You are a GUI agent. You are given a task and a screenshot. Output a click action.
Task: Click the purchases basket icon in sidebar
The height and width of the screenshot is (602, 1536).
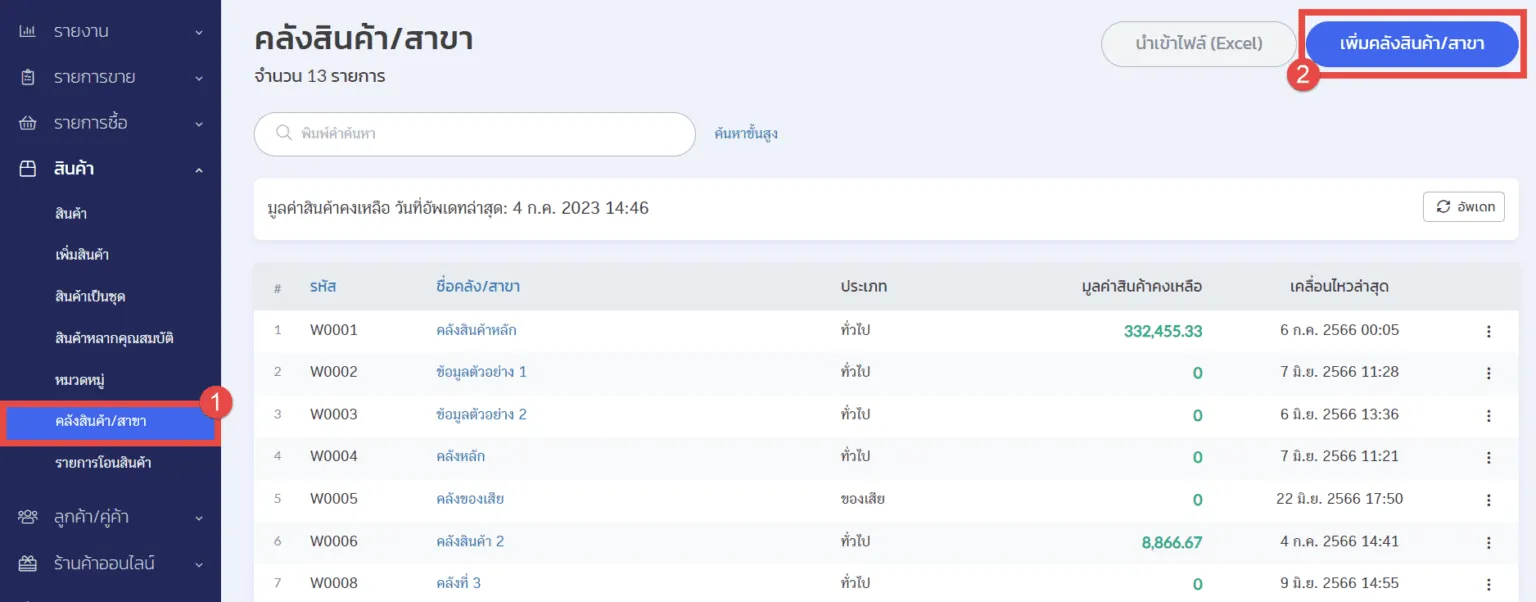(28, 123)
